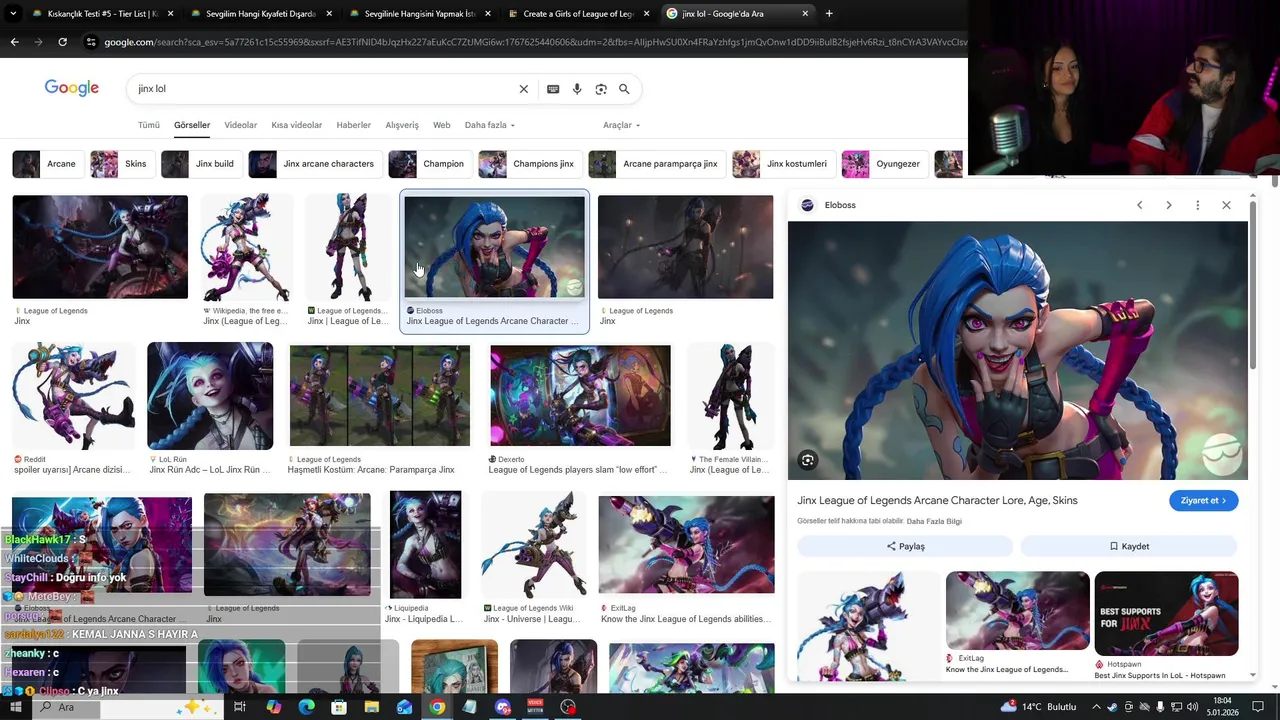Open the 'Daha Fazla Bilgi' copyright link
Screen dimensions: 1280x720
[934, 521]
